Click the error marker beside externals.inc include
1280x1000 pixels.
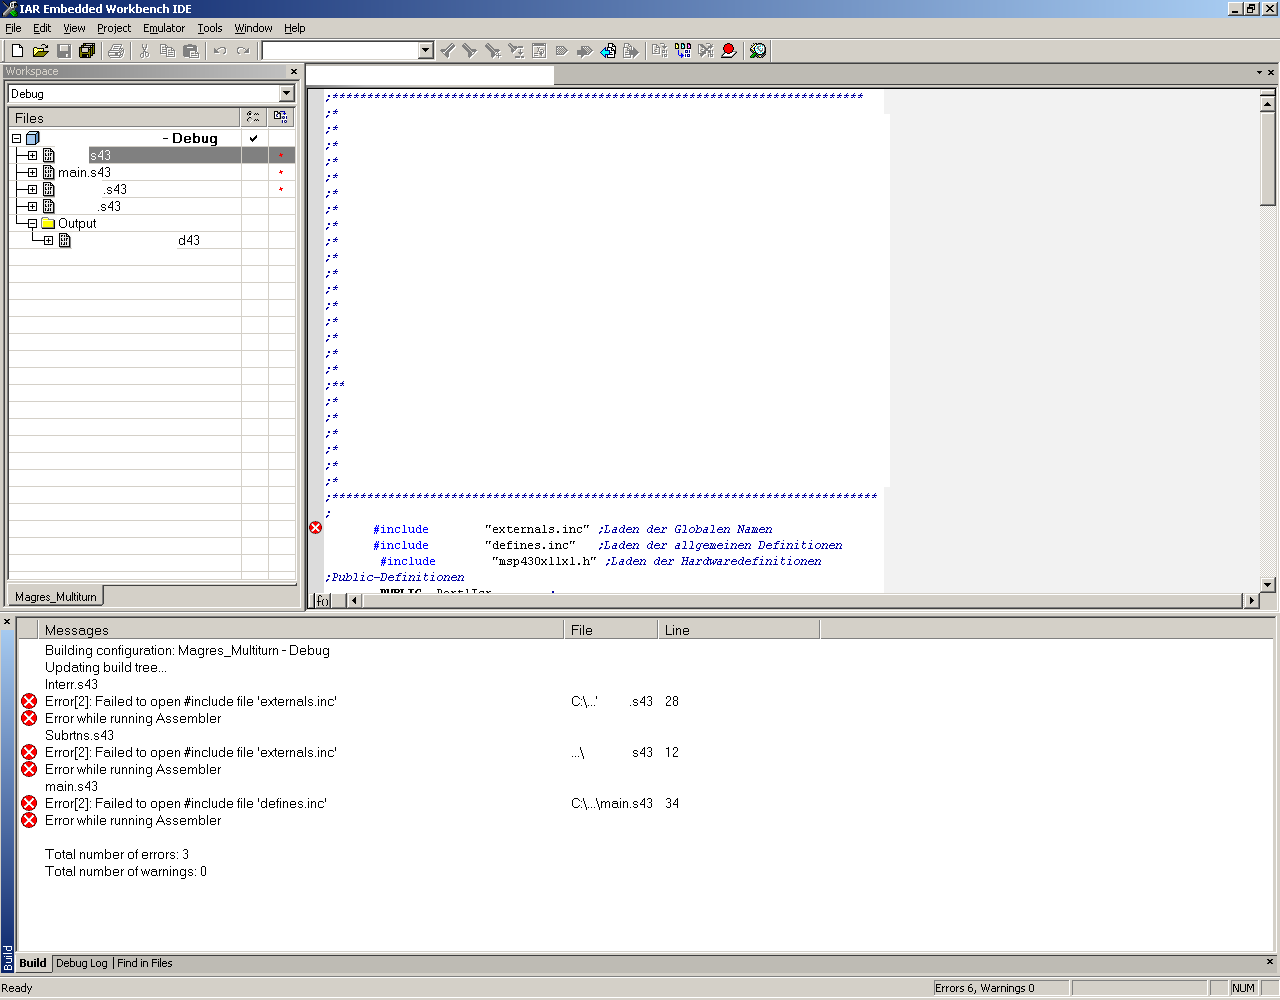(x=316, y=528)
